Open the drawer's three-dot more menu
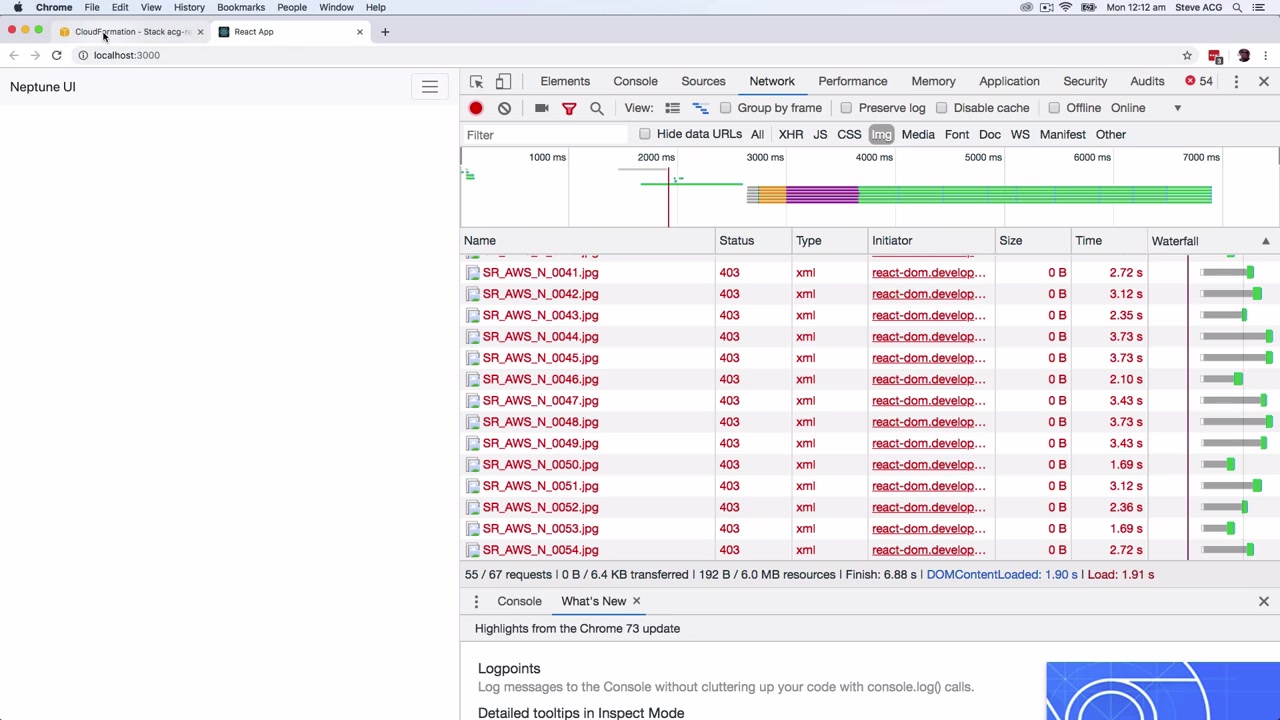 point(476,601)
